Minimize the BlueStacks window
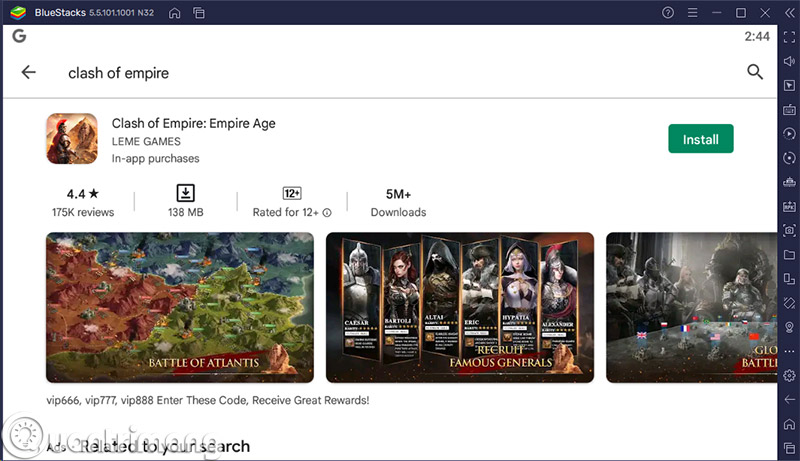Screen dimensions: 800x461 (716, 13)
